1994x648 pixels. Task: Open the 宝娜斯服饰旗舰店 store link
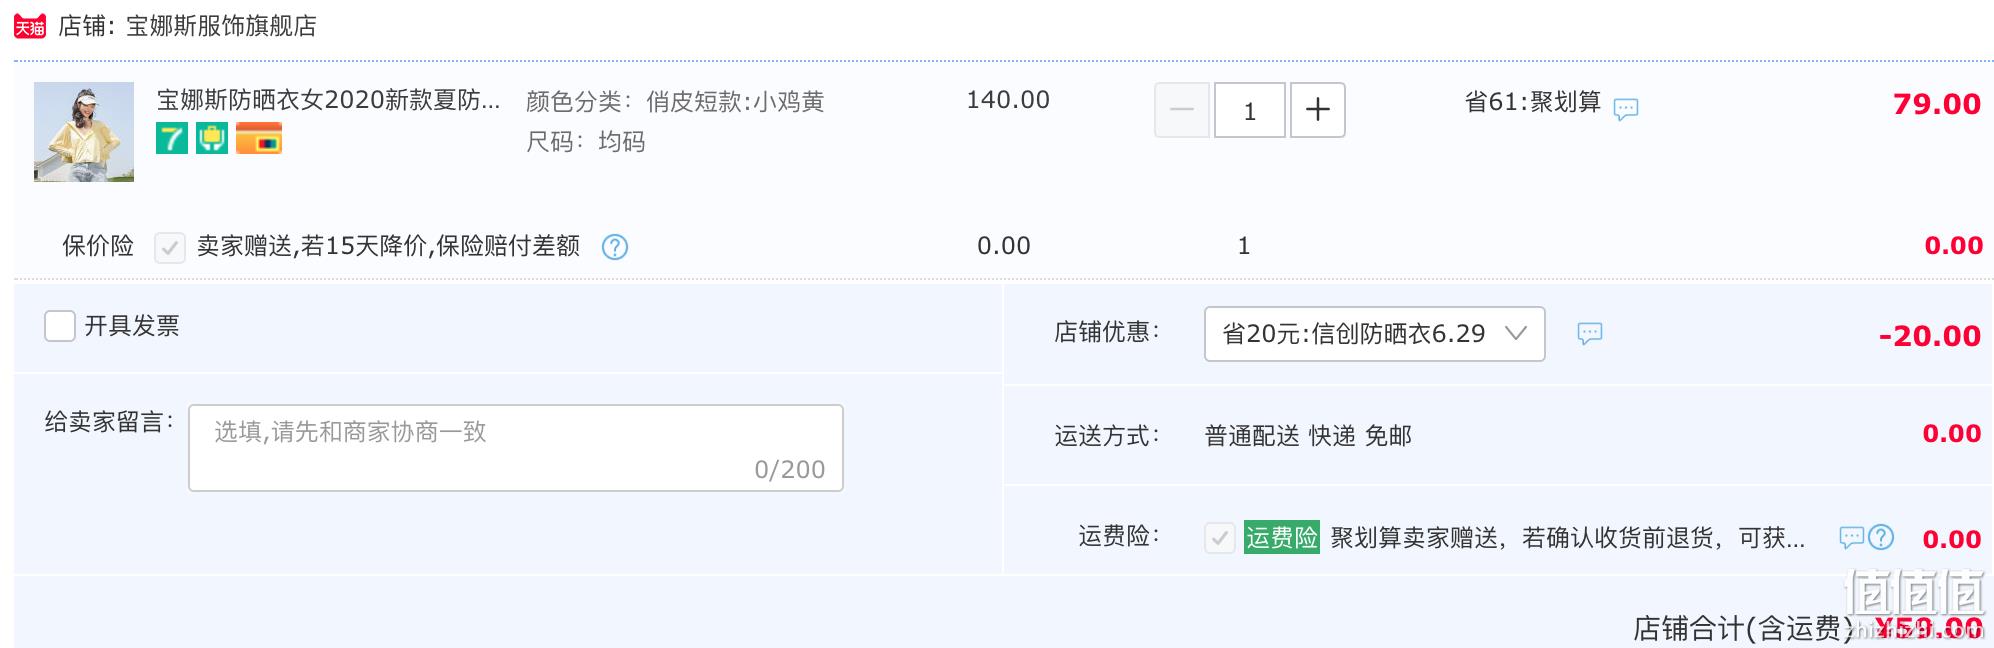221,26
